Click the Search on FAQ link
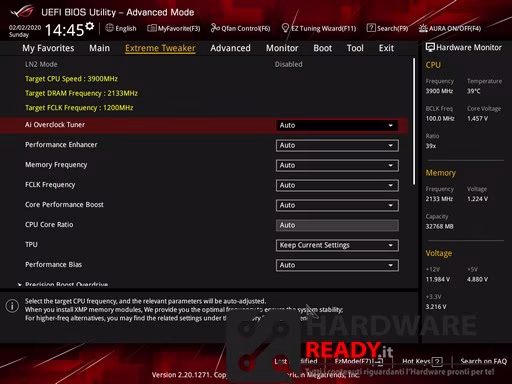The width and height of the screenshot is (512, 384). (x=483, y=361)
